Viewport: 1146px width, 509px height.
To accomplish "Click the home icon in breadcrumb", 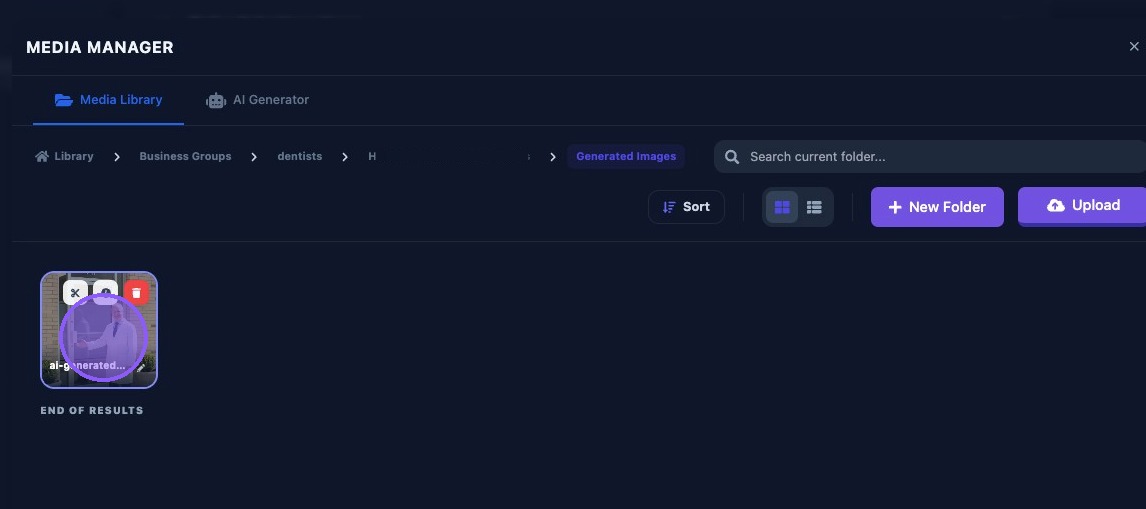I will pyautogui.click(x=42, y=157).
